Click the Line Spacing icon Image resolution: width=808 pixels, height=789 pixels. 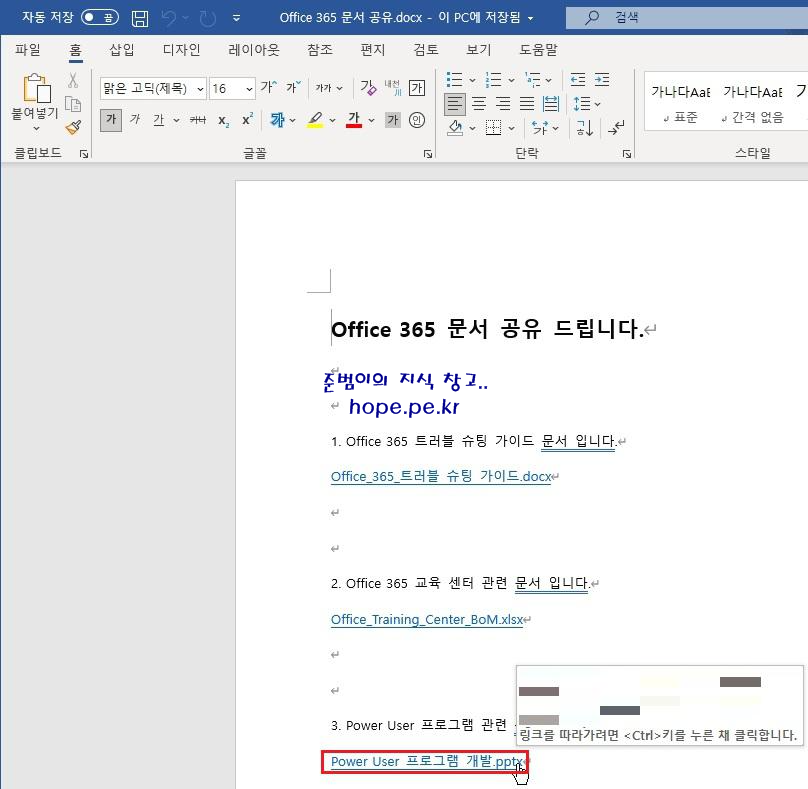point(582,104)
